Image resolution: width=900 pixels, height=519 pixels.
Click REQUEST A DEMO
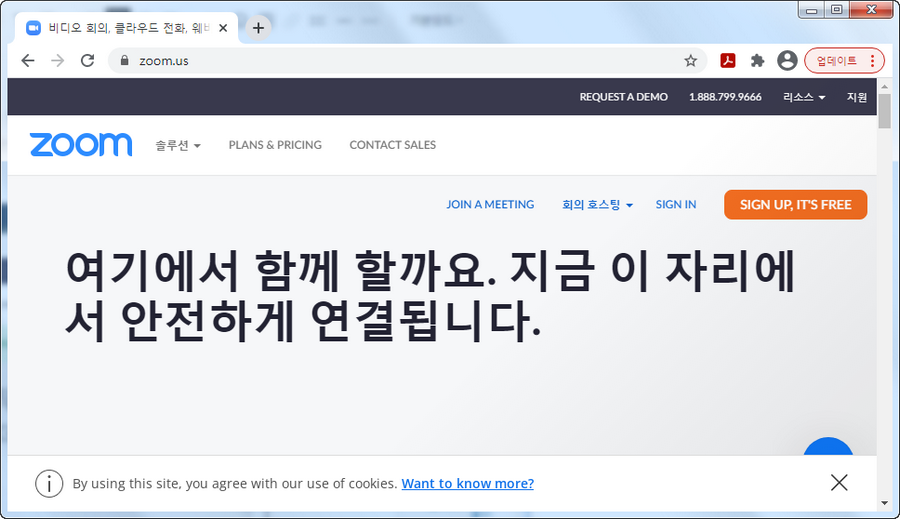pyautogui.click(x=623, y=97)
